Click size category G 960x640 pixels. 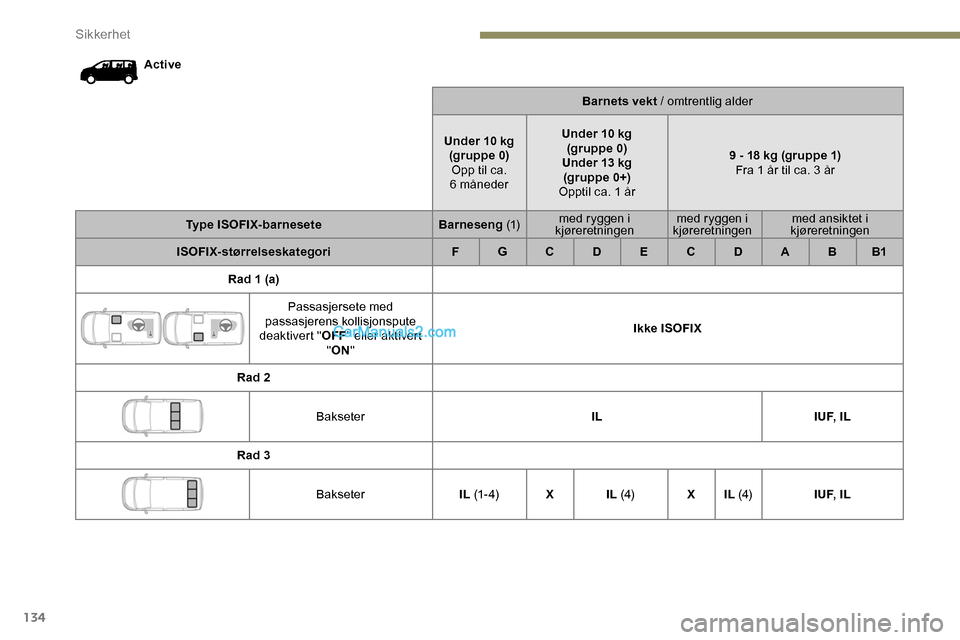pos(503,252)
